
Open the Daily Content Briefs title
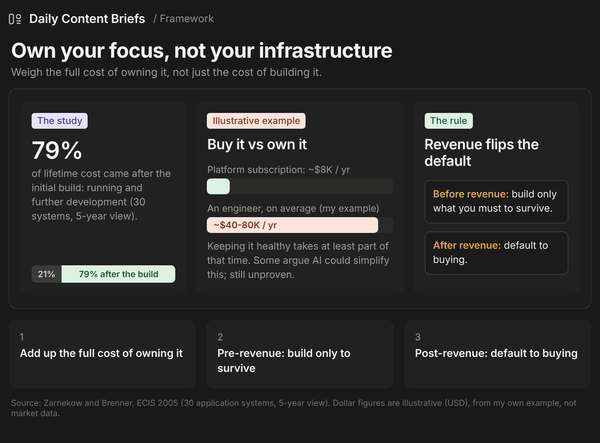click(87, 19)
